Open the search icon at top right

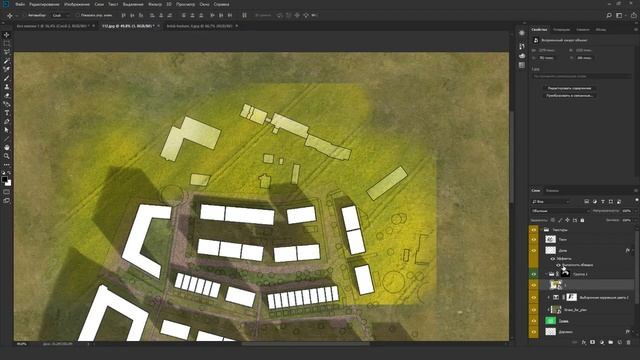[609, 16]
